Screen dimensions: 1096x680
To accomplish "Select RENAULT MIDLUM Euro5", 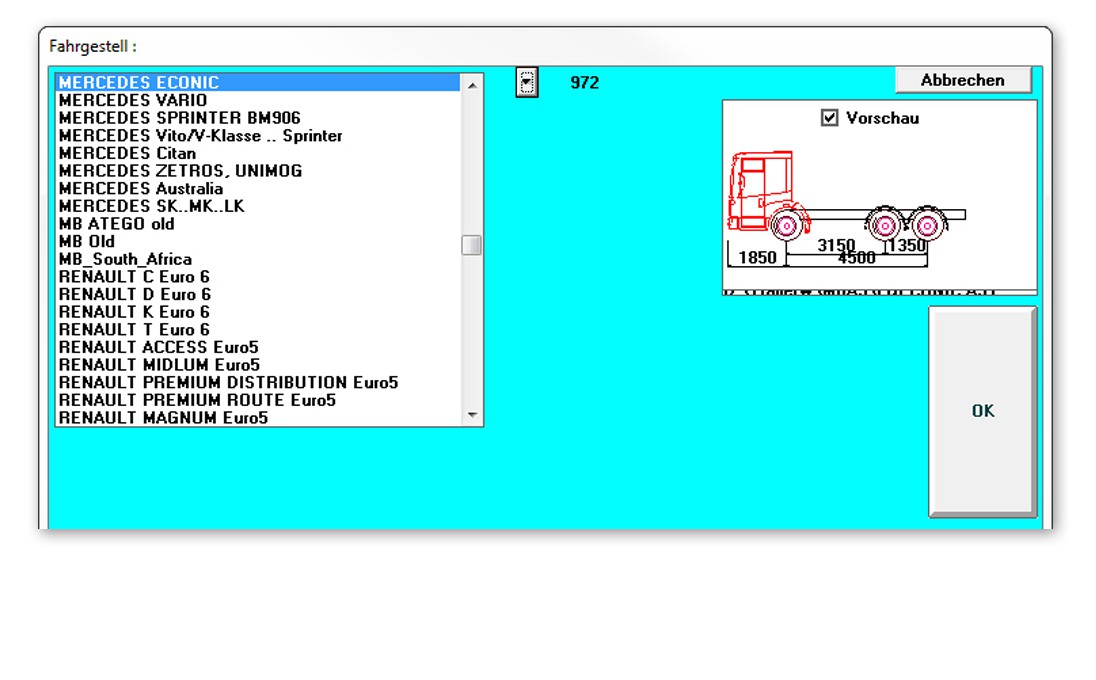I will pyautogui.click(x=258, y=365).
